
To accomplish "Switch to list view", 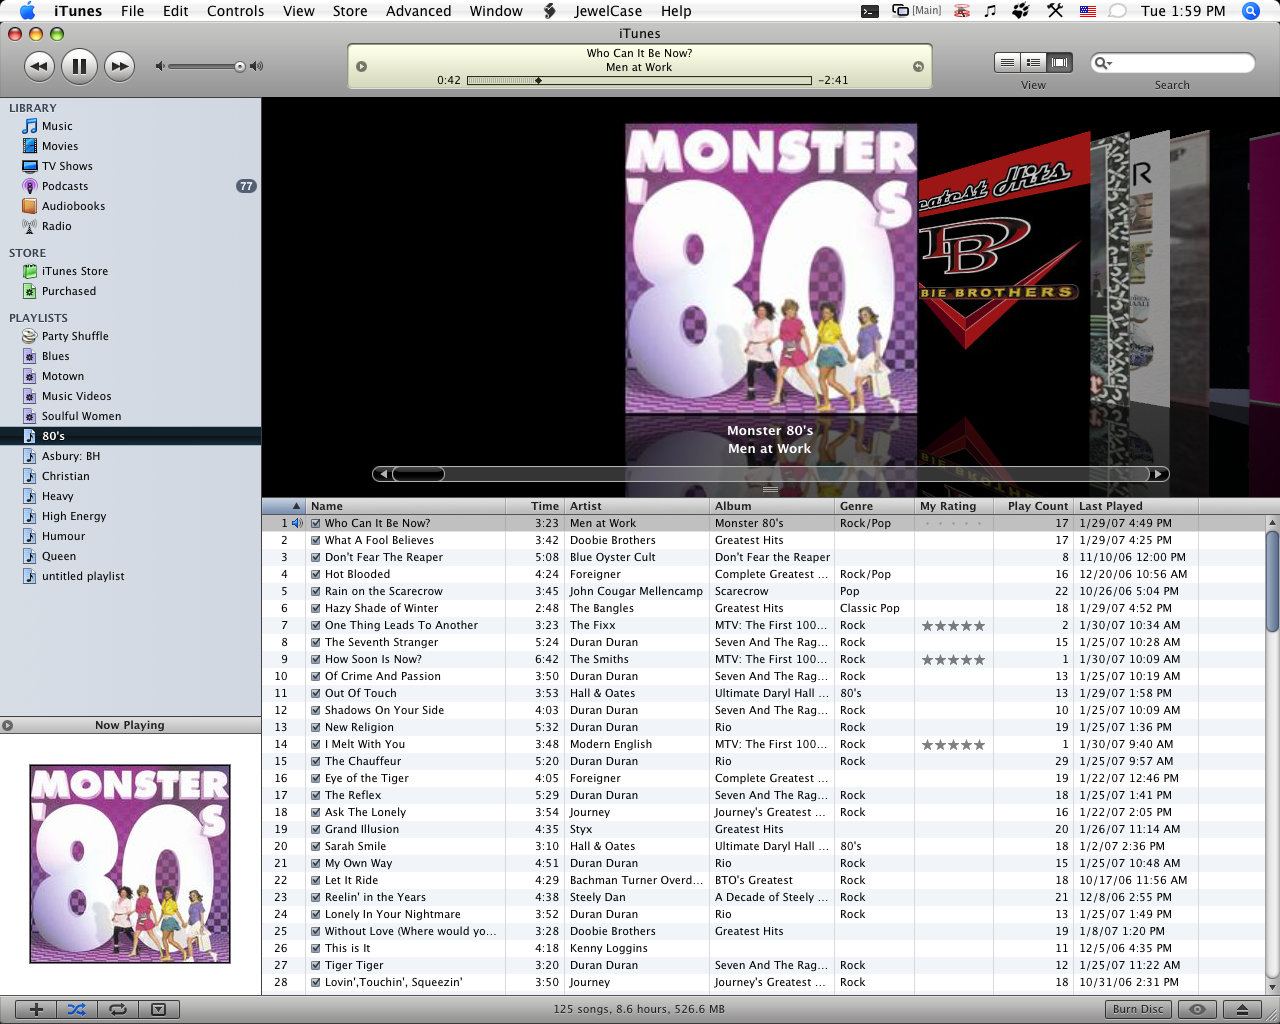I will tap(1007, 63).
